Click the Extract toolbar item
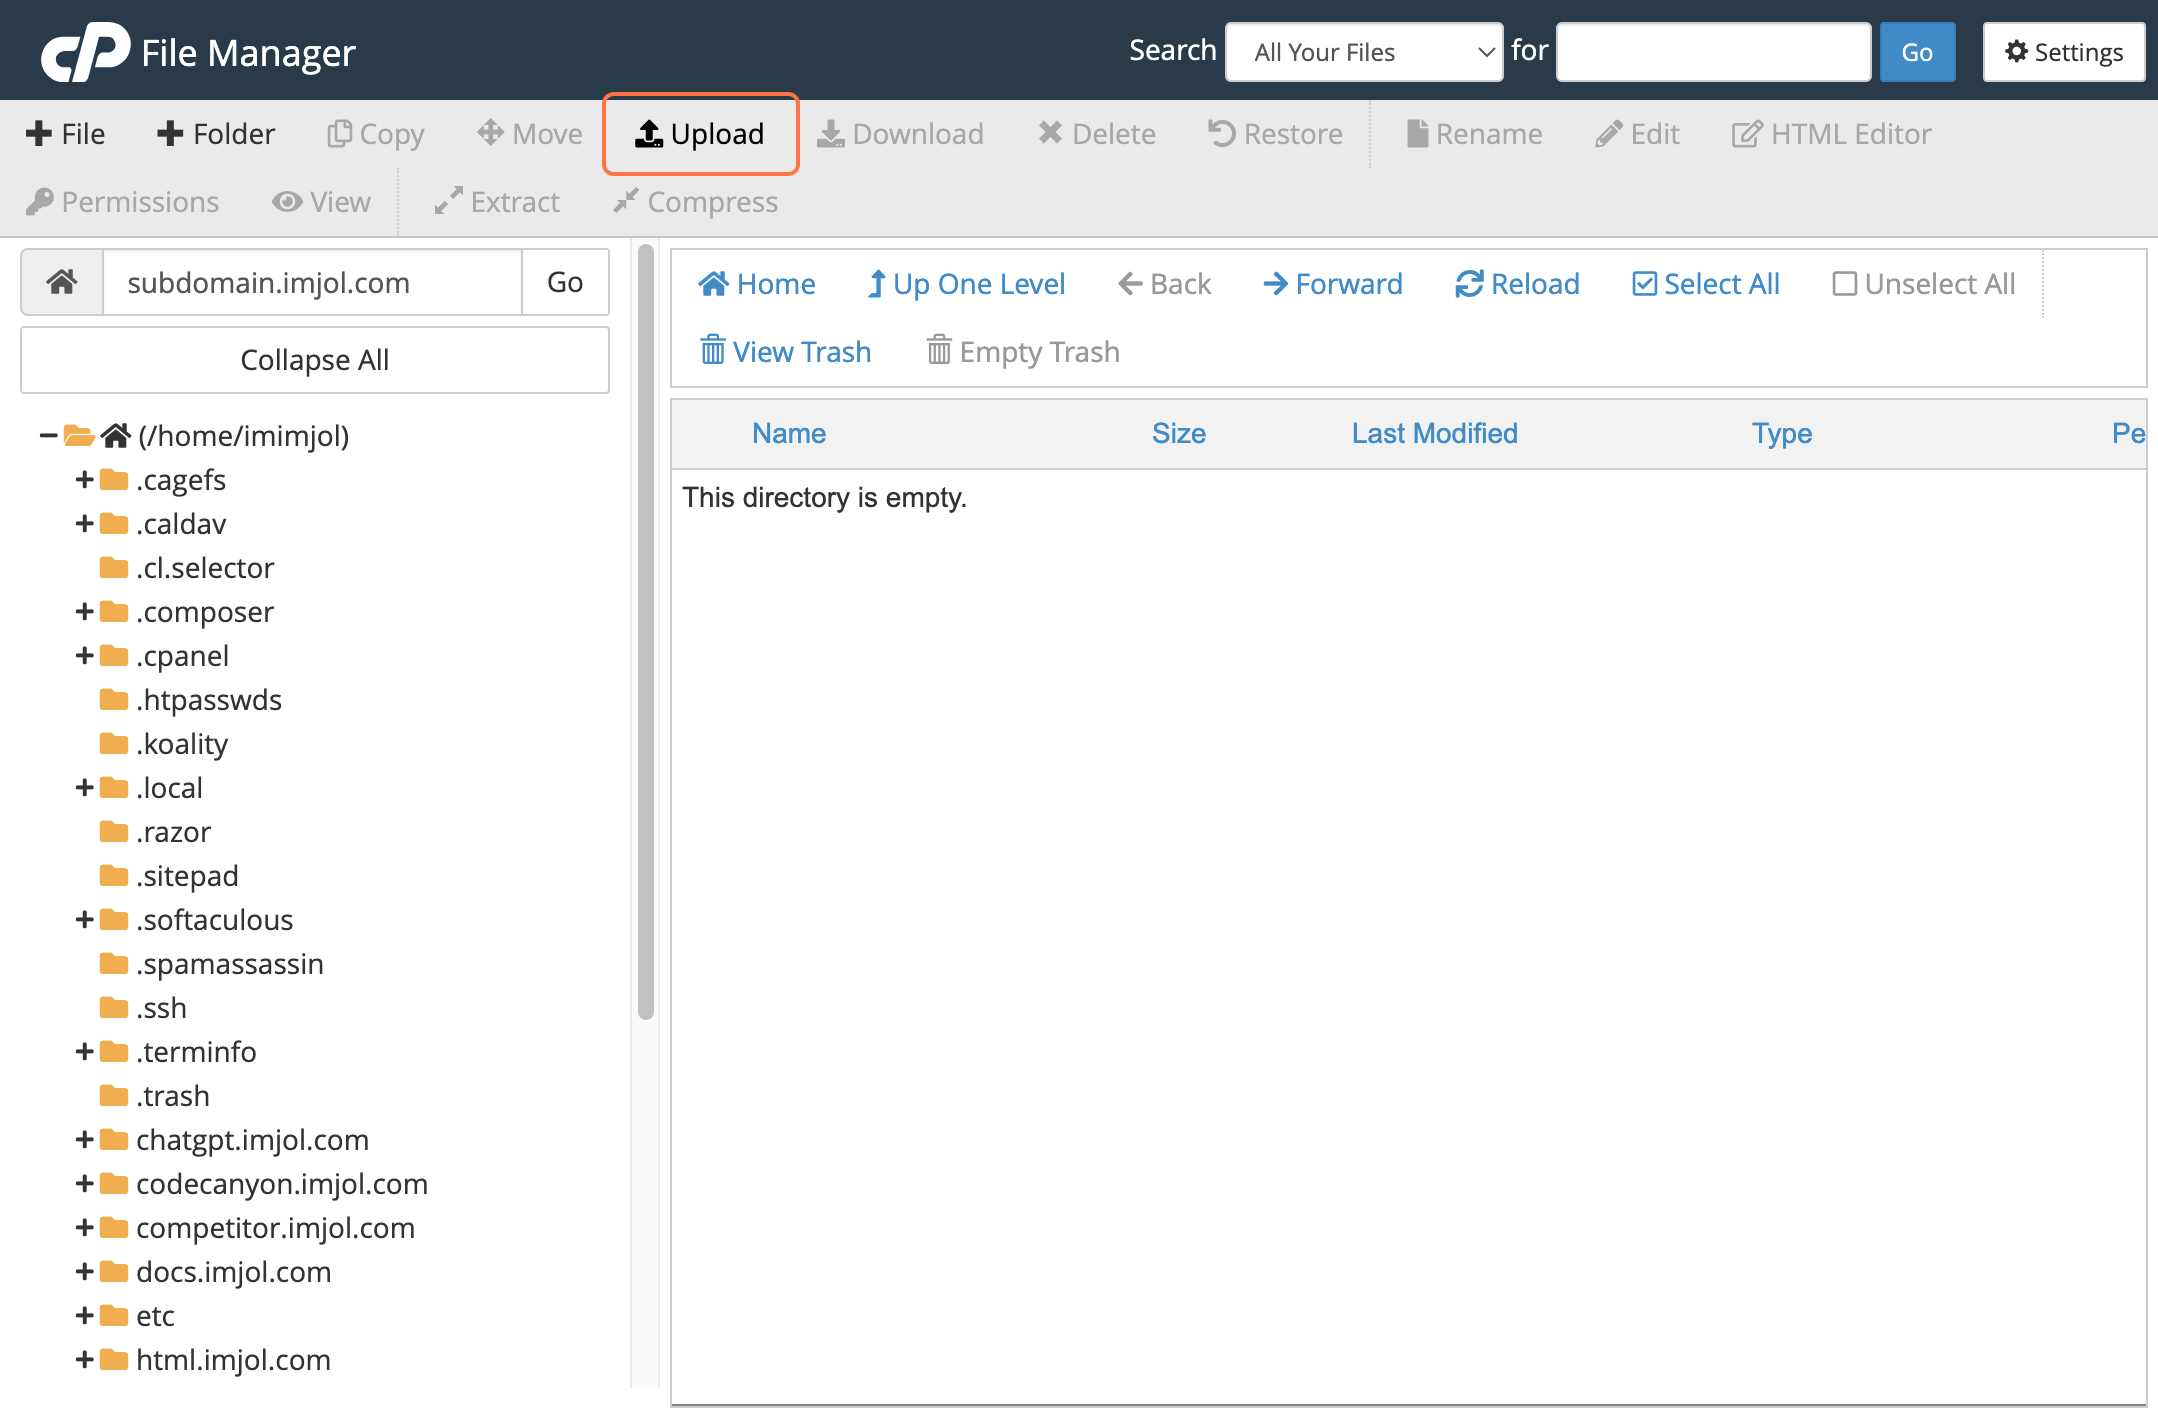The height and width of the screenshot is (1408, 2158). click(497, 202)
